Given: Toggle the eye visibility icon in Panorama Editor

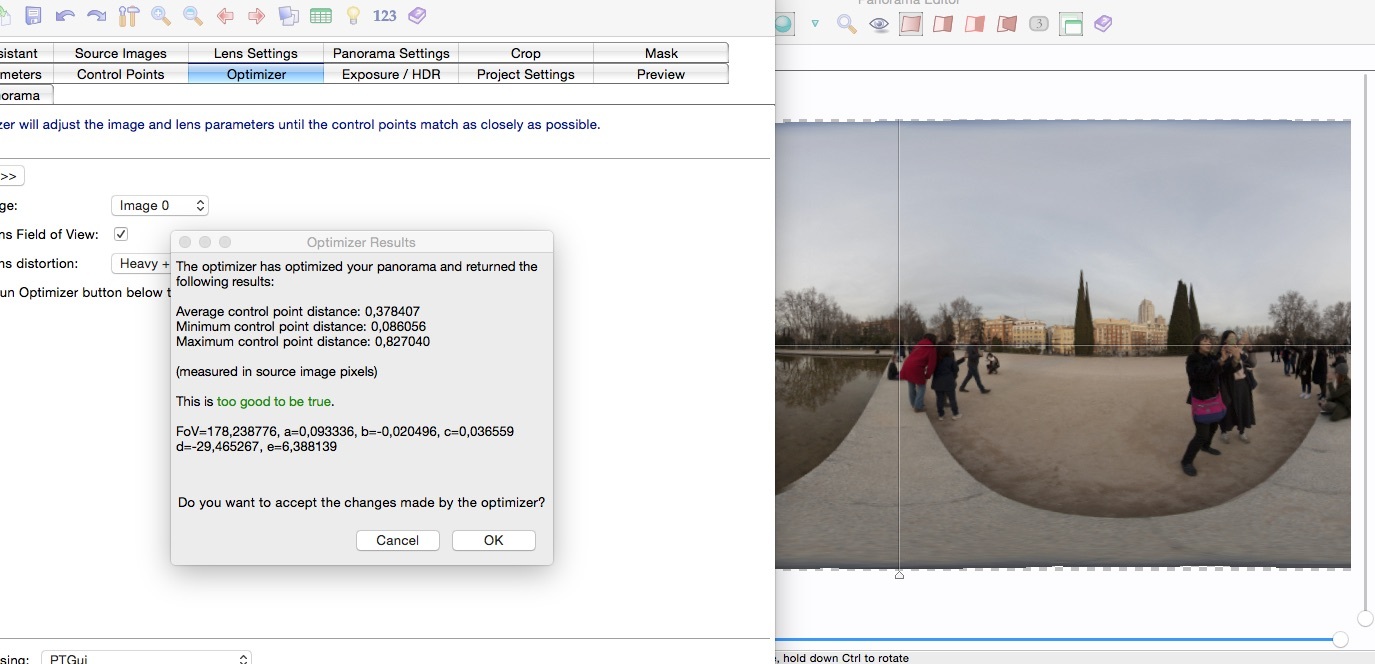Looking at the screenshot, I should tap(879, 25).
